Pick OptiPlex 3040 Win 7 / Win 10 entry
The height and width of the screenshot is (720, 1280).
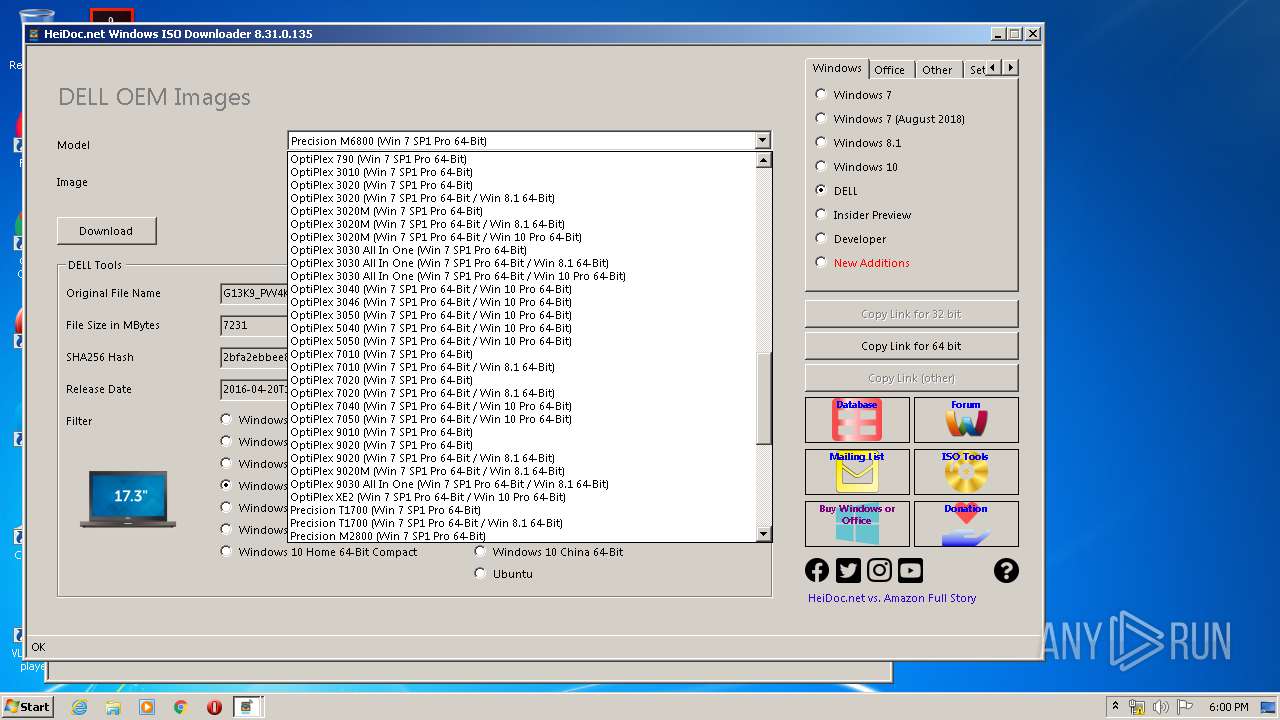pos(521,289)
